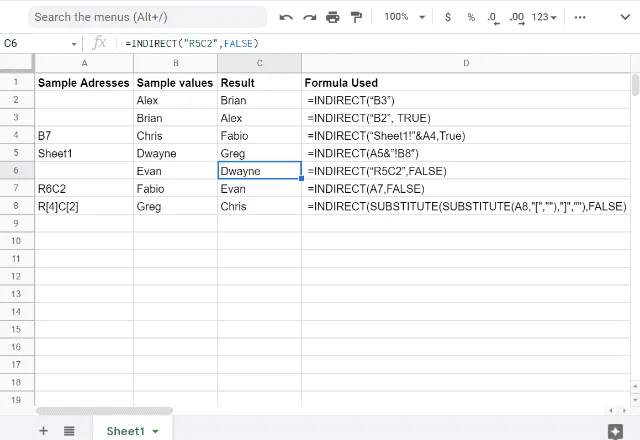Click the select-all corner box
This screenshot has width=640, height=440.
[x=17, y=63]
